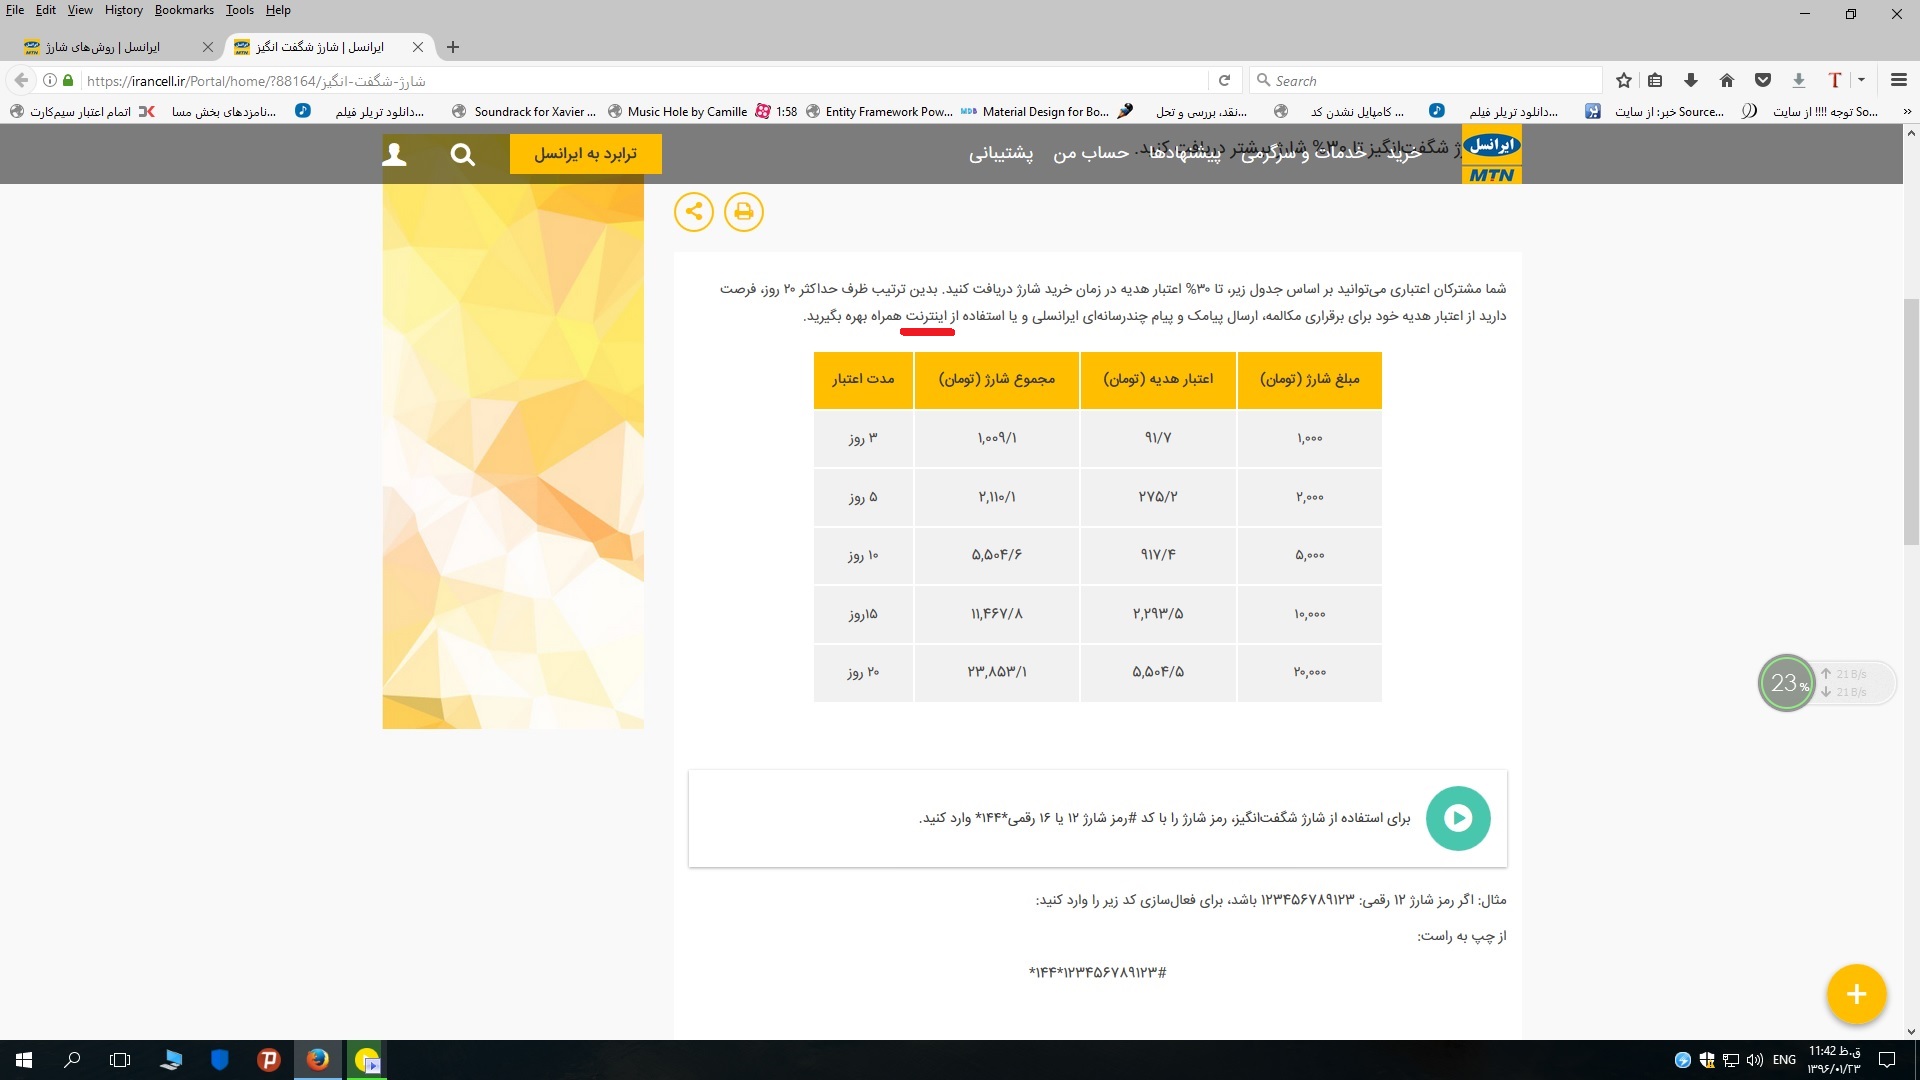This screenshot has height=1080, width=1920.
Task: Open the Pocket icon in toolbar
Action: pyautogui.click(x=1763, y=80)
